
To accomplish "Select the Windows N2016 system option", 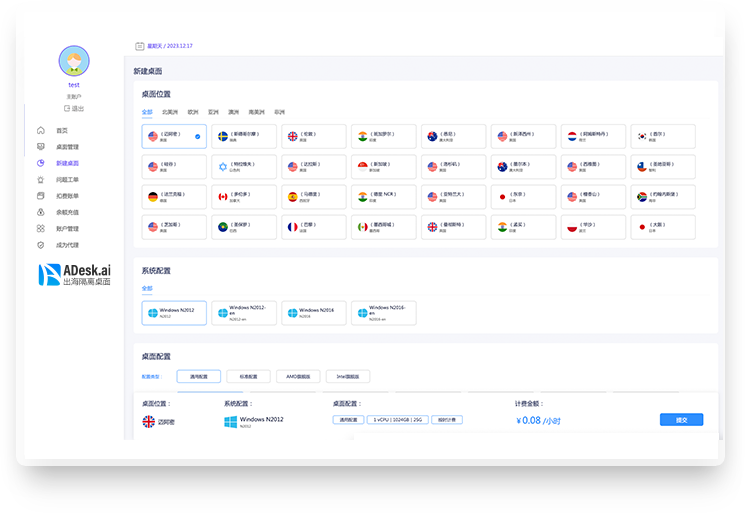I will [314, 313].
